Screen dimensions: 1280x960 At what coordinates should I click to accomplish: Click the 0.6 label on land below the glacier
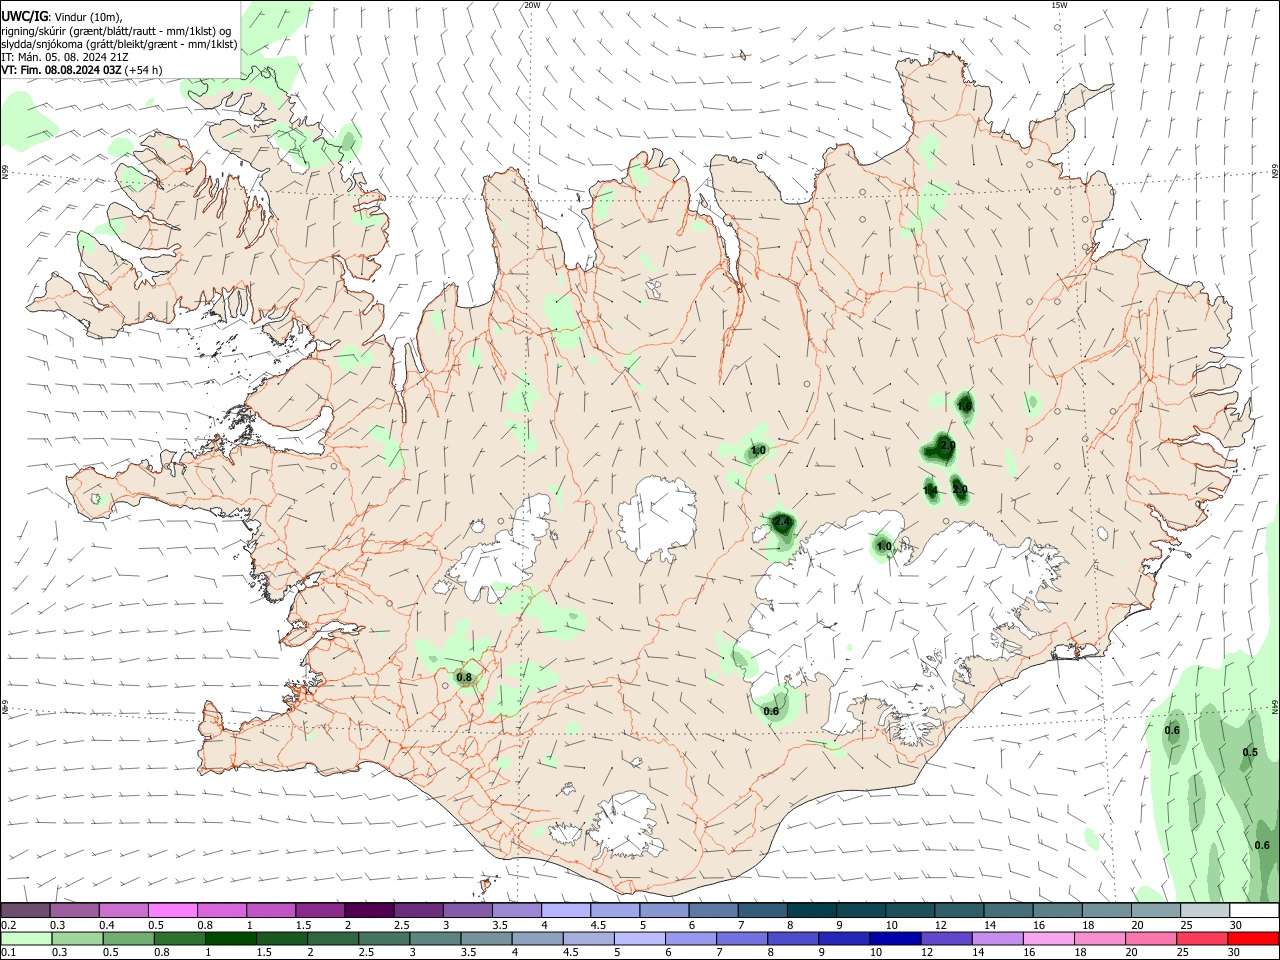771,712
